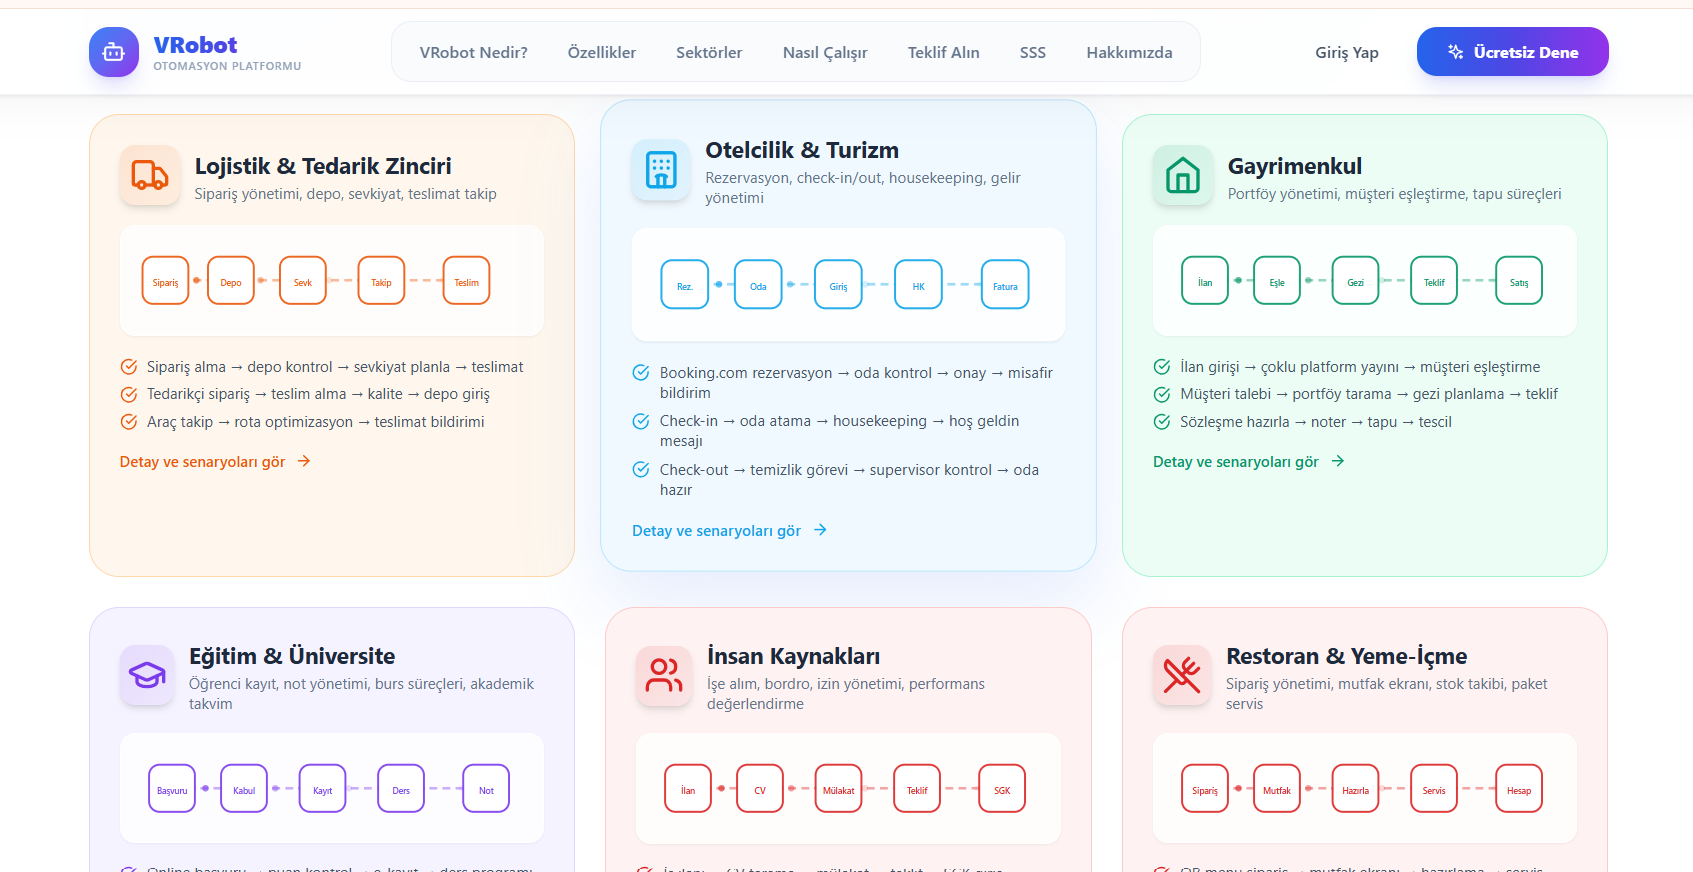Click the İnsan Kaynakları heading
This screenshot has width=1693, height=872.
(x=794, y=656)
